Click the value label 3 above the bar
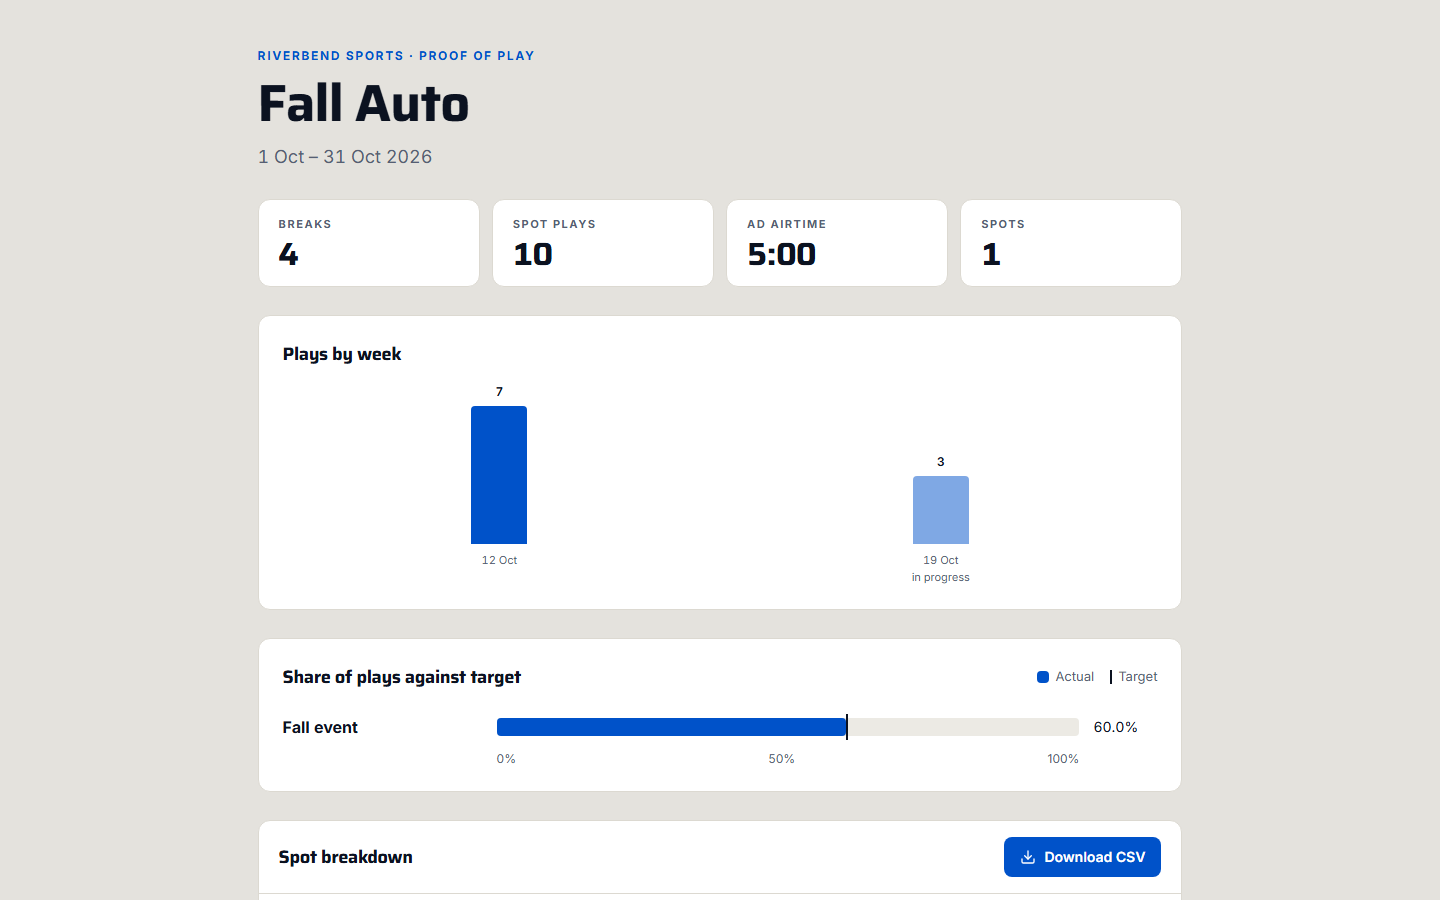Viewport: 1440px width, 900px height. tap(941, 462)
